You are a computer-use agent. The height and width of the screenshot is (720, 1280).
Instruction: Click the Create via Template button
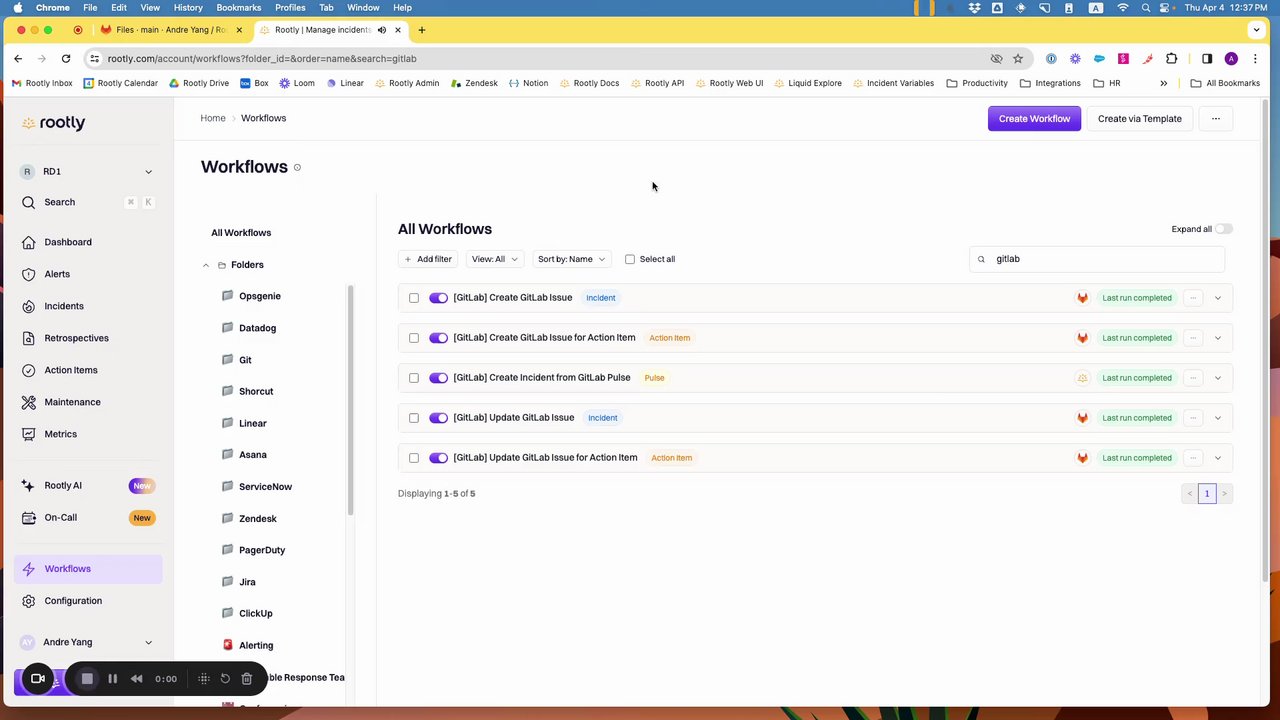coord(1139,119)
